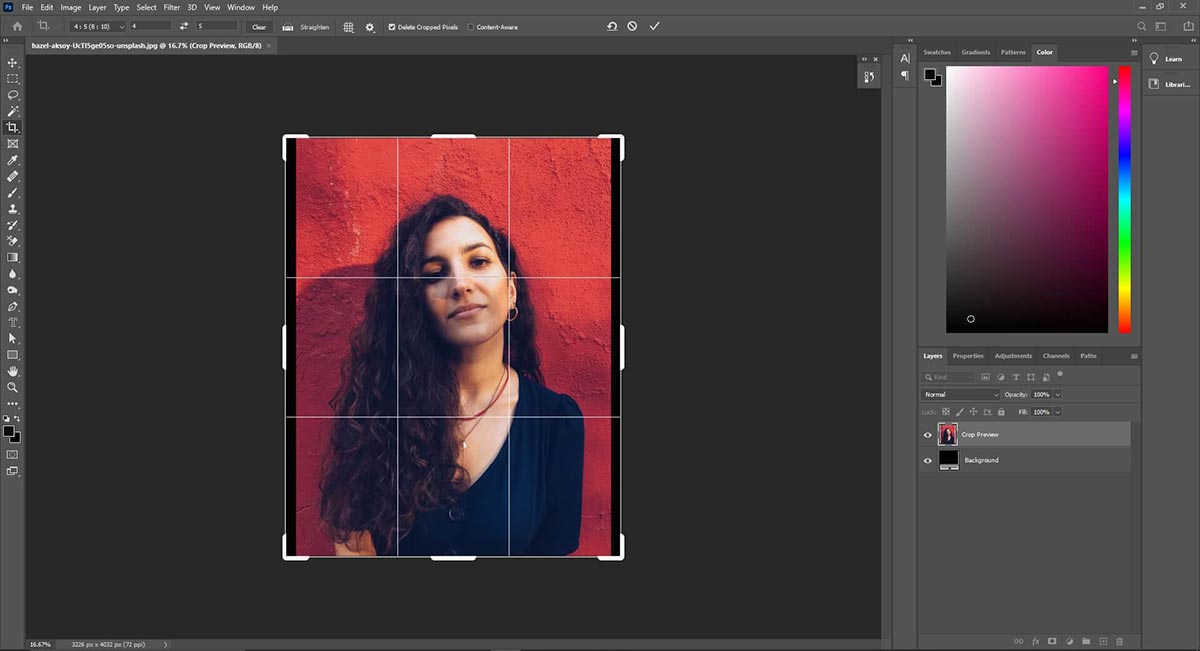This screenshot has height=651, width=1200.
Task: Cancel the crop operation
Action: 632,26
